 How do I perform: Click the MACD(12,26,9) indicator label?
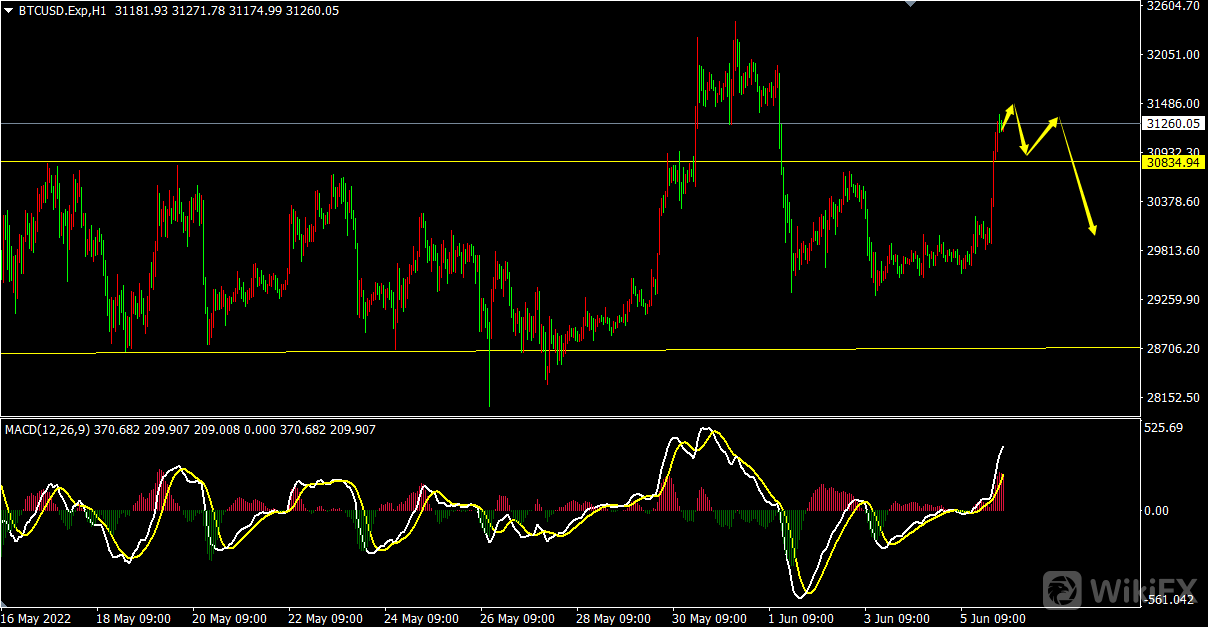(48, 430)
